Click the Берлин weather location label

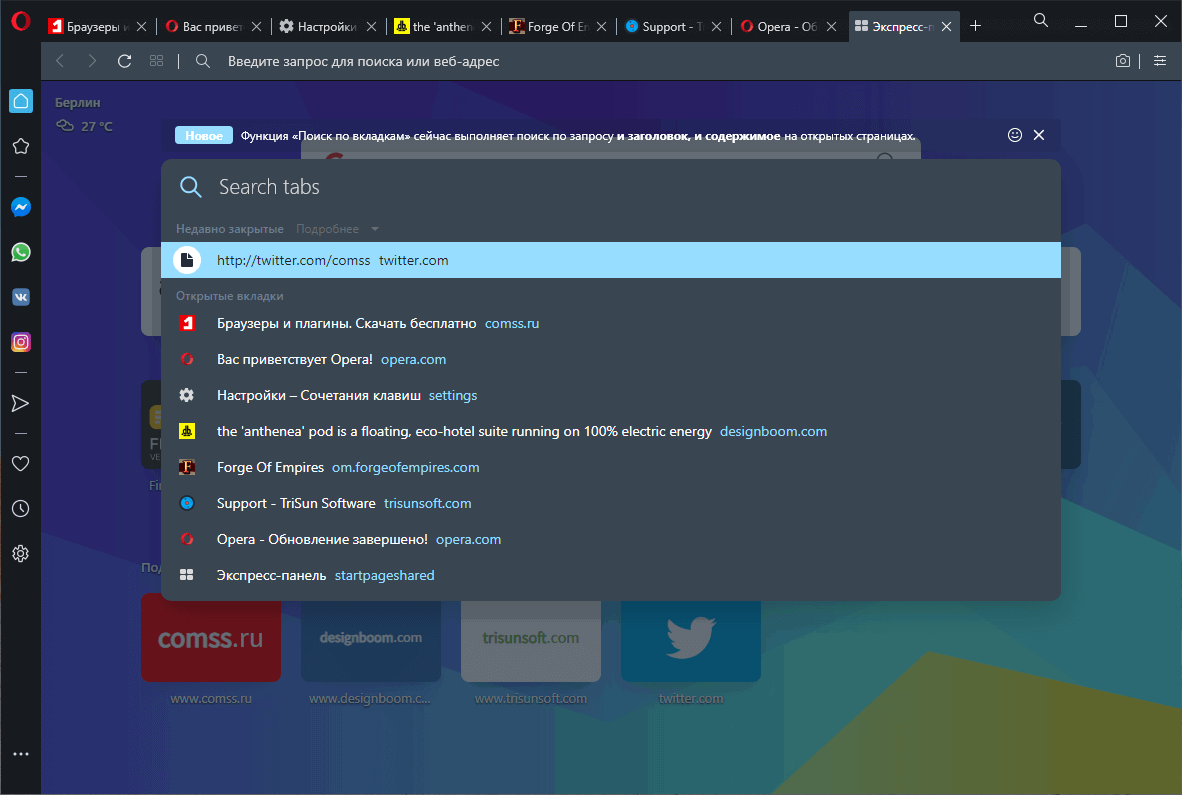coord(78,102)
